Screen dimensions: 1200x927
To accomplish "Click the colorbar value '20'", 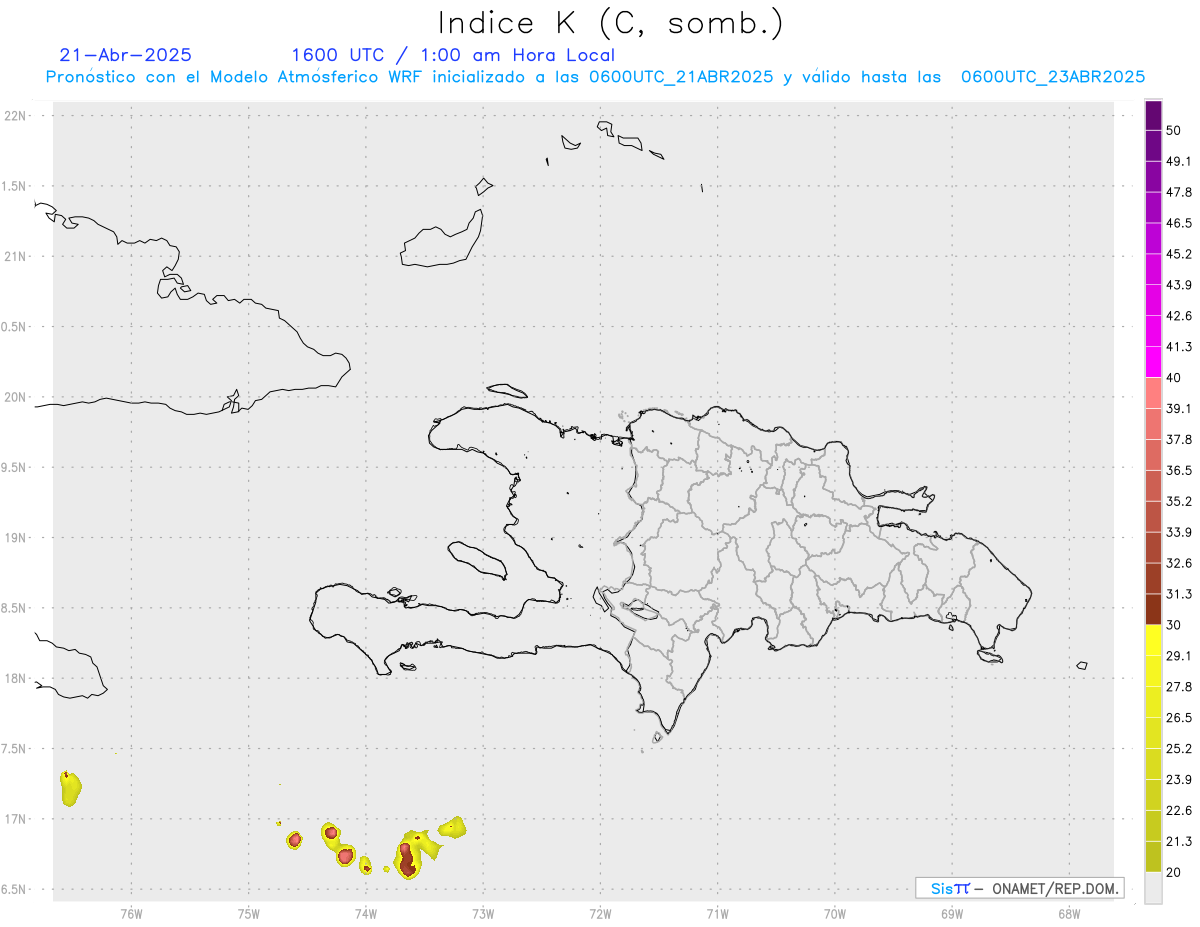I will click(x=1174, y=873).
